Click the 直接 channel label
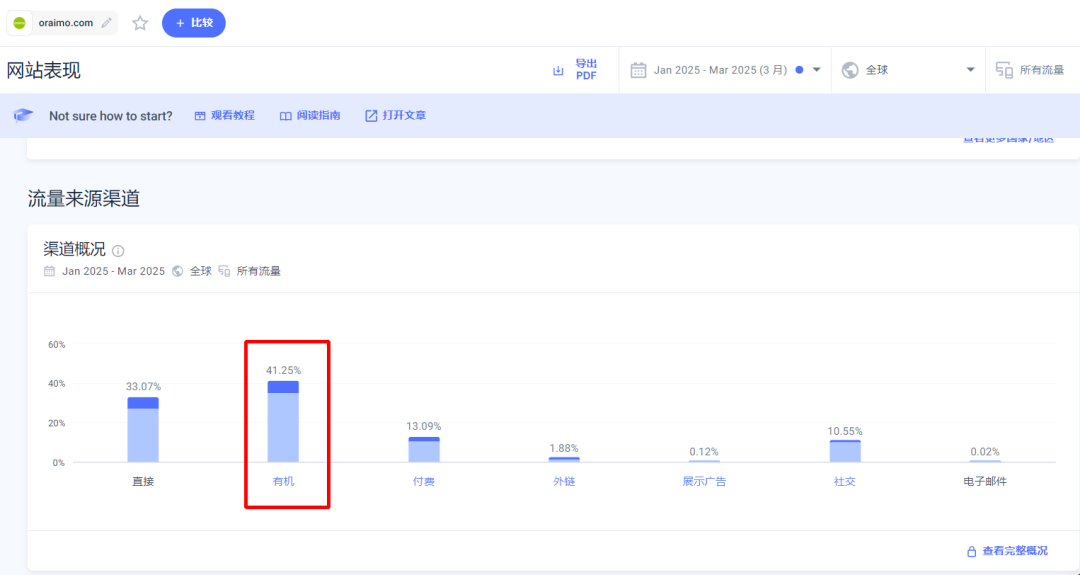Screen dimensions: 1080x575 pos(143,481)
